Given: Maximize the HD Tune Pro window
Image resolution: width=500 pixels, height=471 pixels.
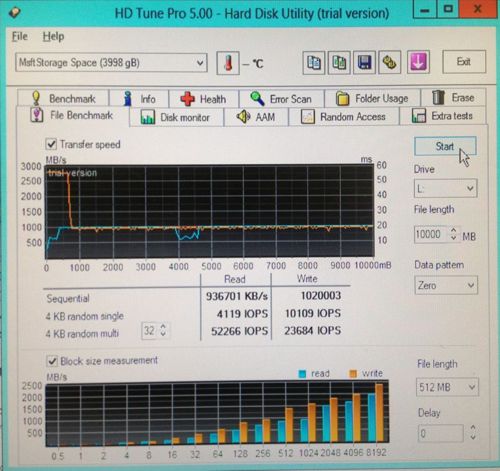Looking at the screenshot, I should point(447,9).
